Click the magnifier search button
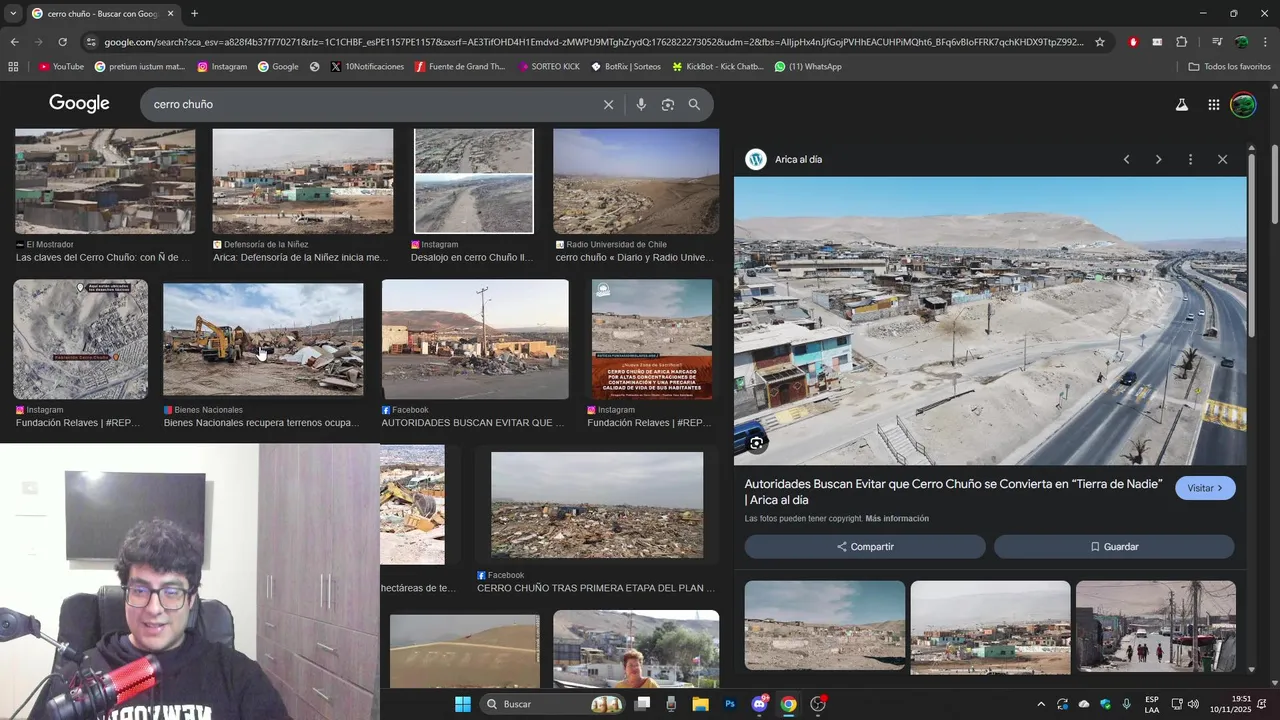Image resolution: width=1280 pixels, height=720 pixels. pyautogui.click(x=695, y=105)
